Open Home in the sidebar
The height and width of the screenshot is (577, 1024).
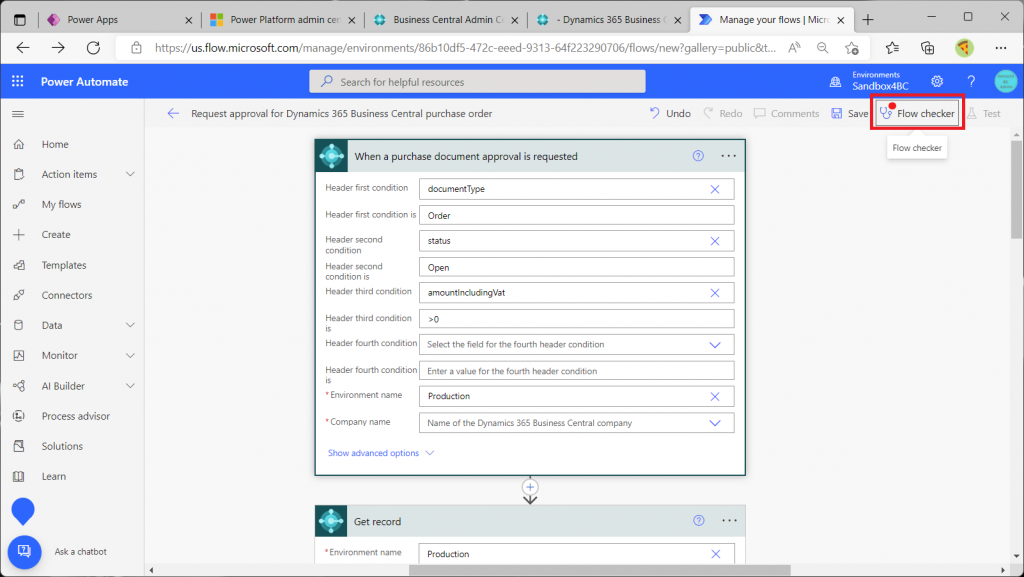[x=55, y=144]
